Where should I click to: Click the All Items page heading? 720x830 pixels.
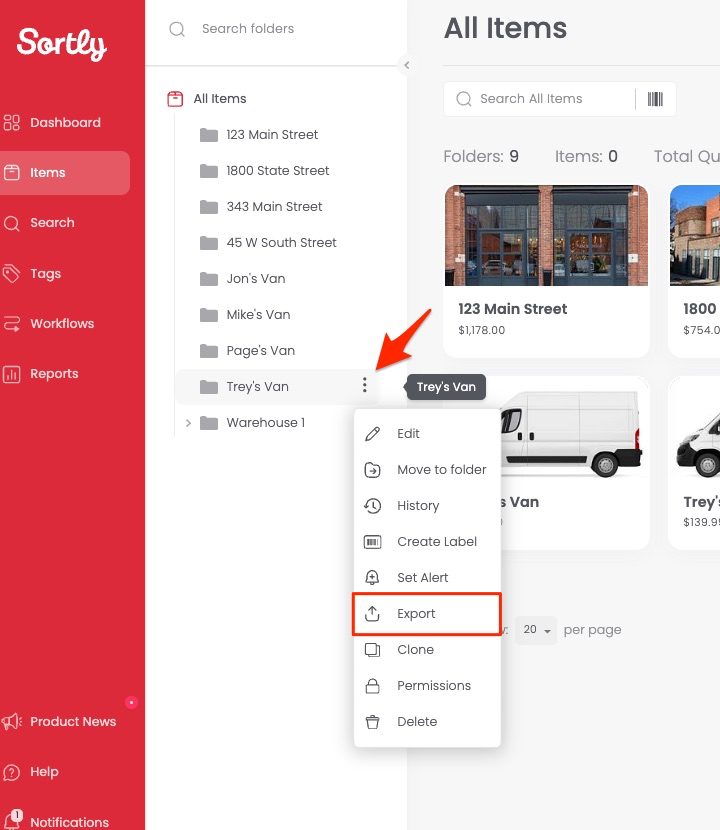pos(505,28)
